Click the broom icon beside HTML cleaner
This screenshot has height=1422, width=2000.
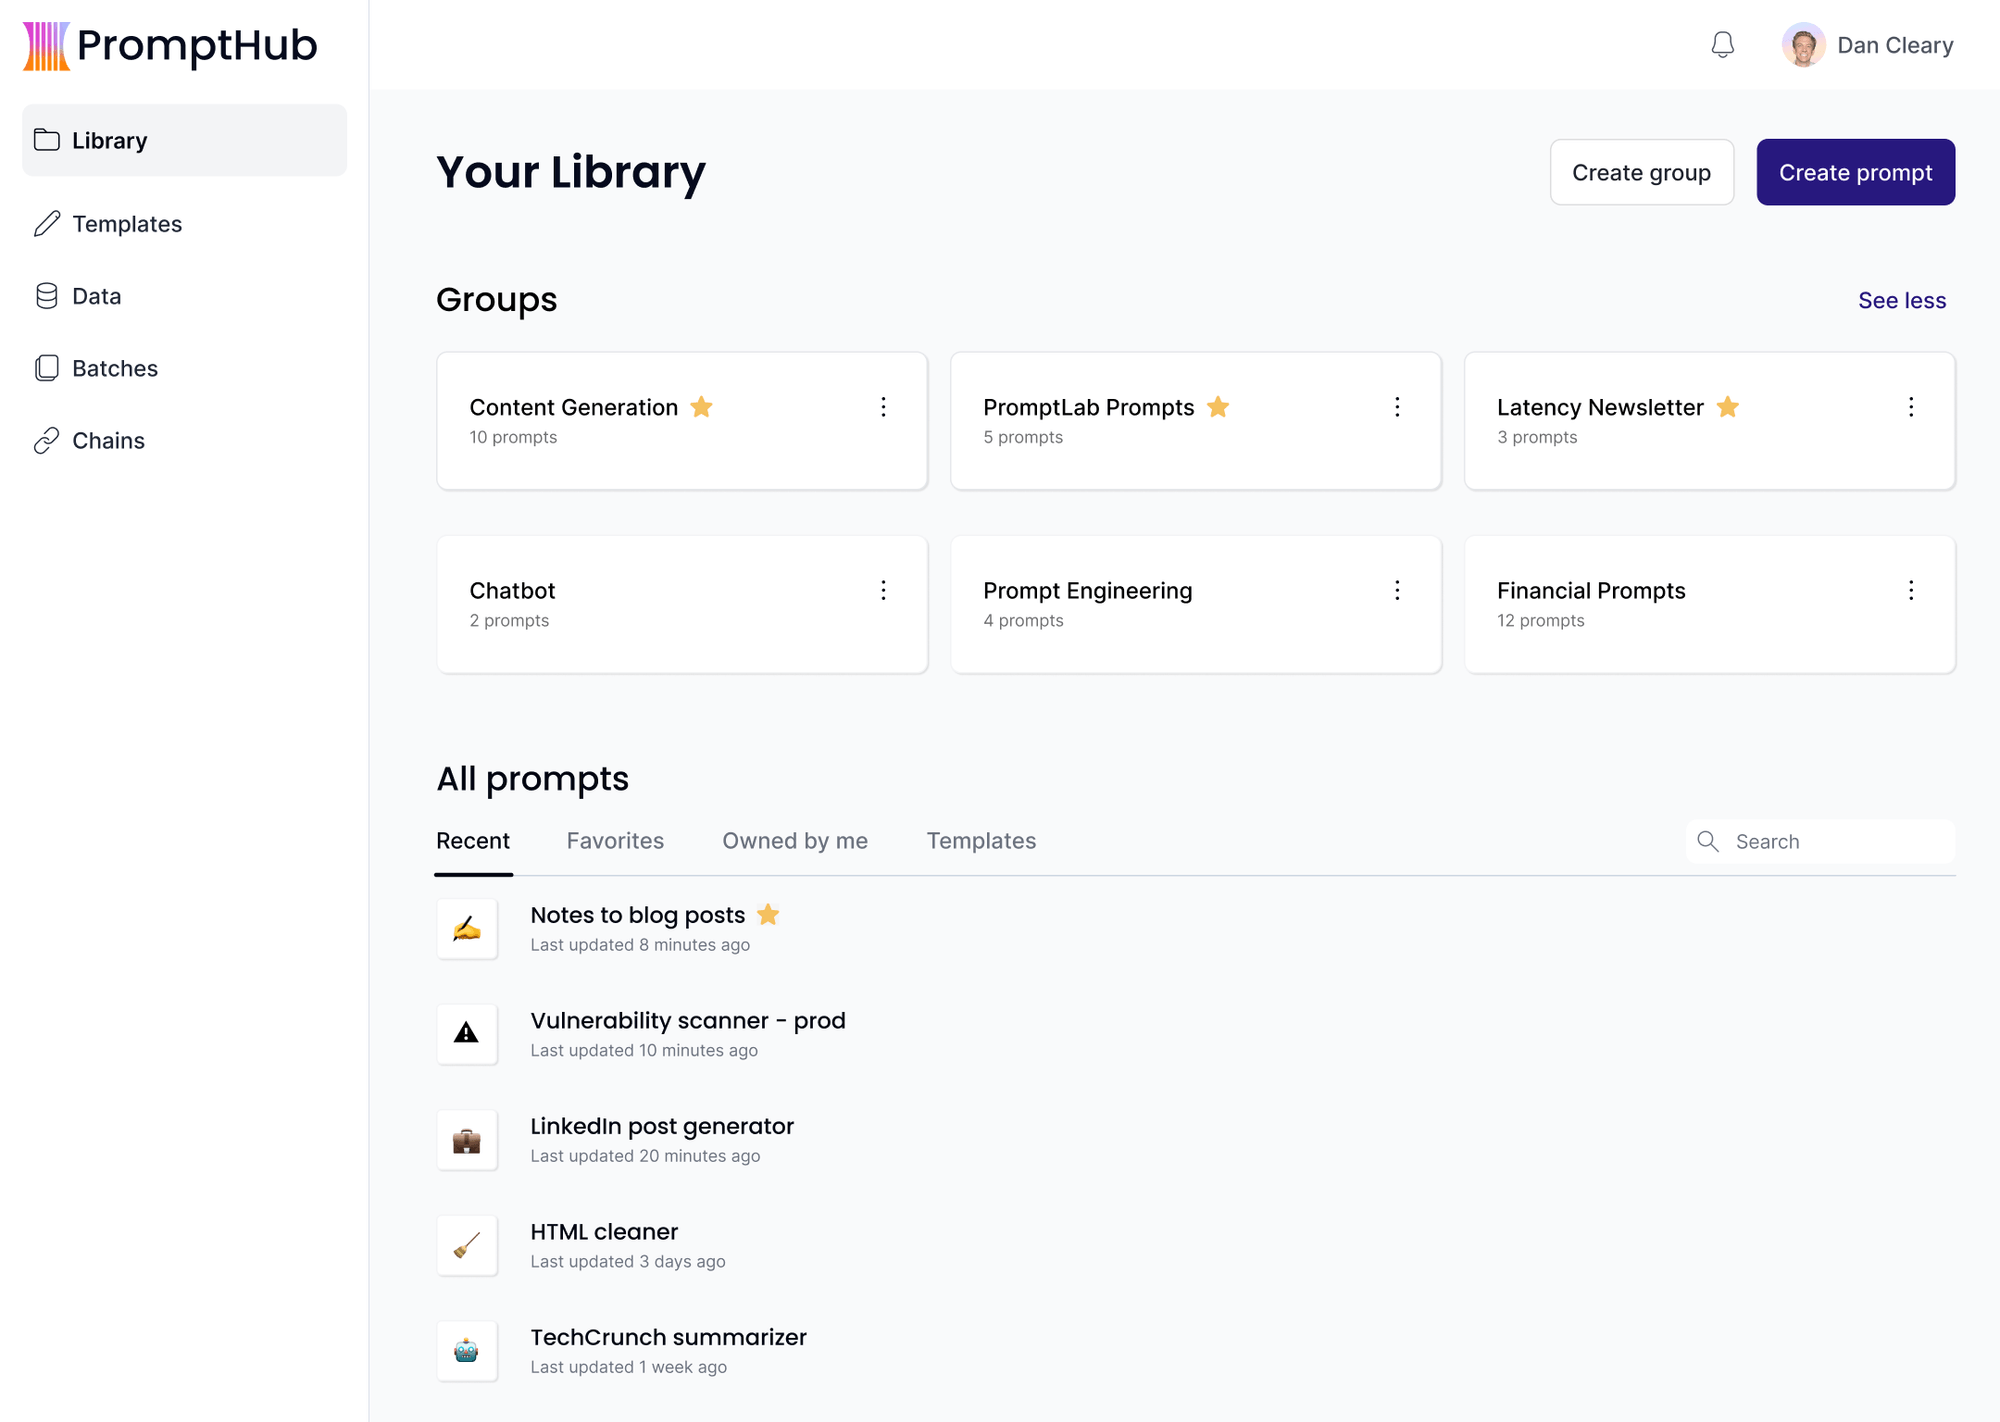[x=467, y=1245]
